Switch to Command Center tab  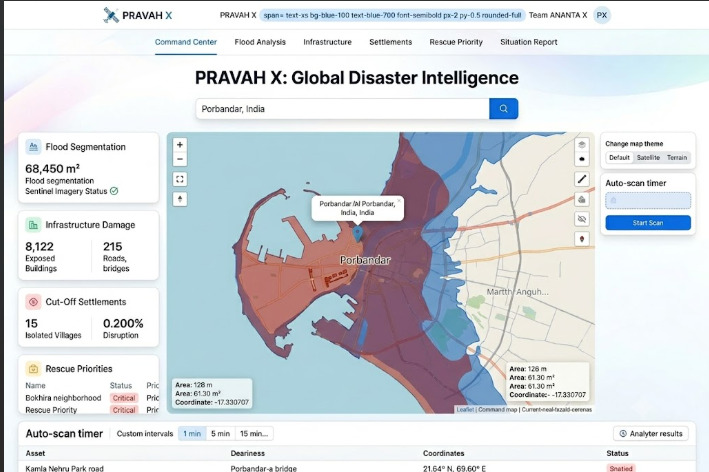(186, 42)
